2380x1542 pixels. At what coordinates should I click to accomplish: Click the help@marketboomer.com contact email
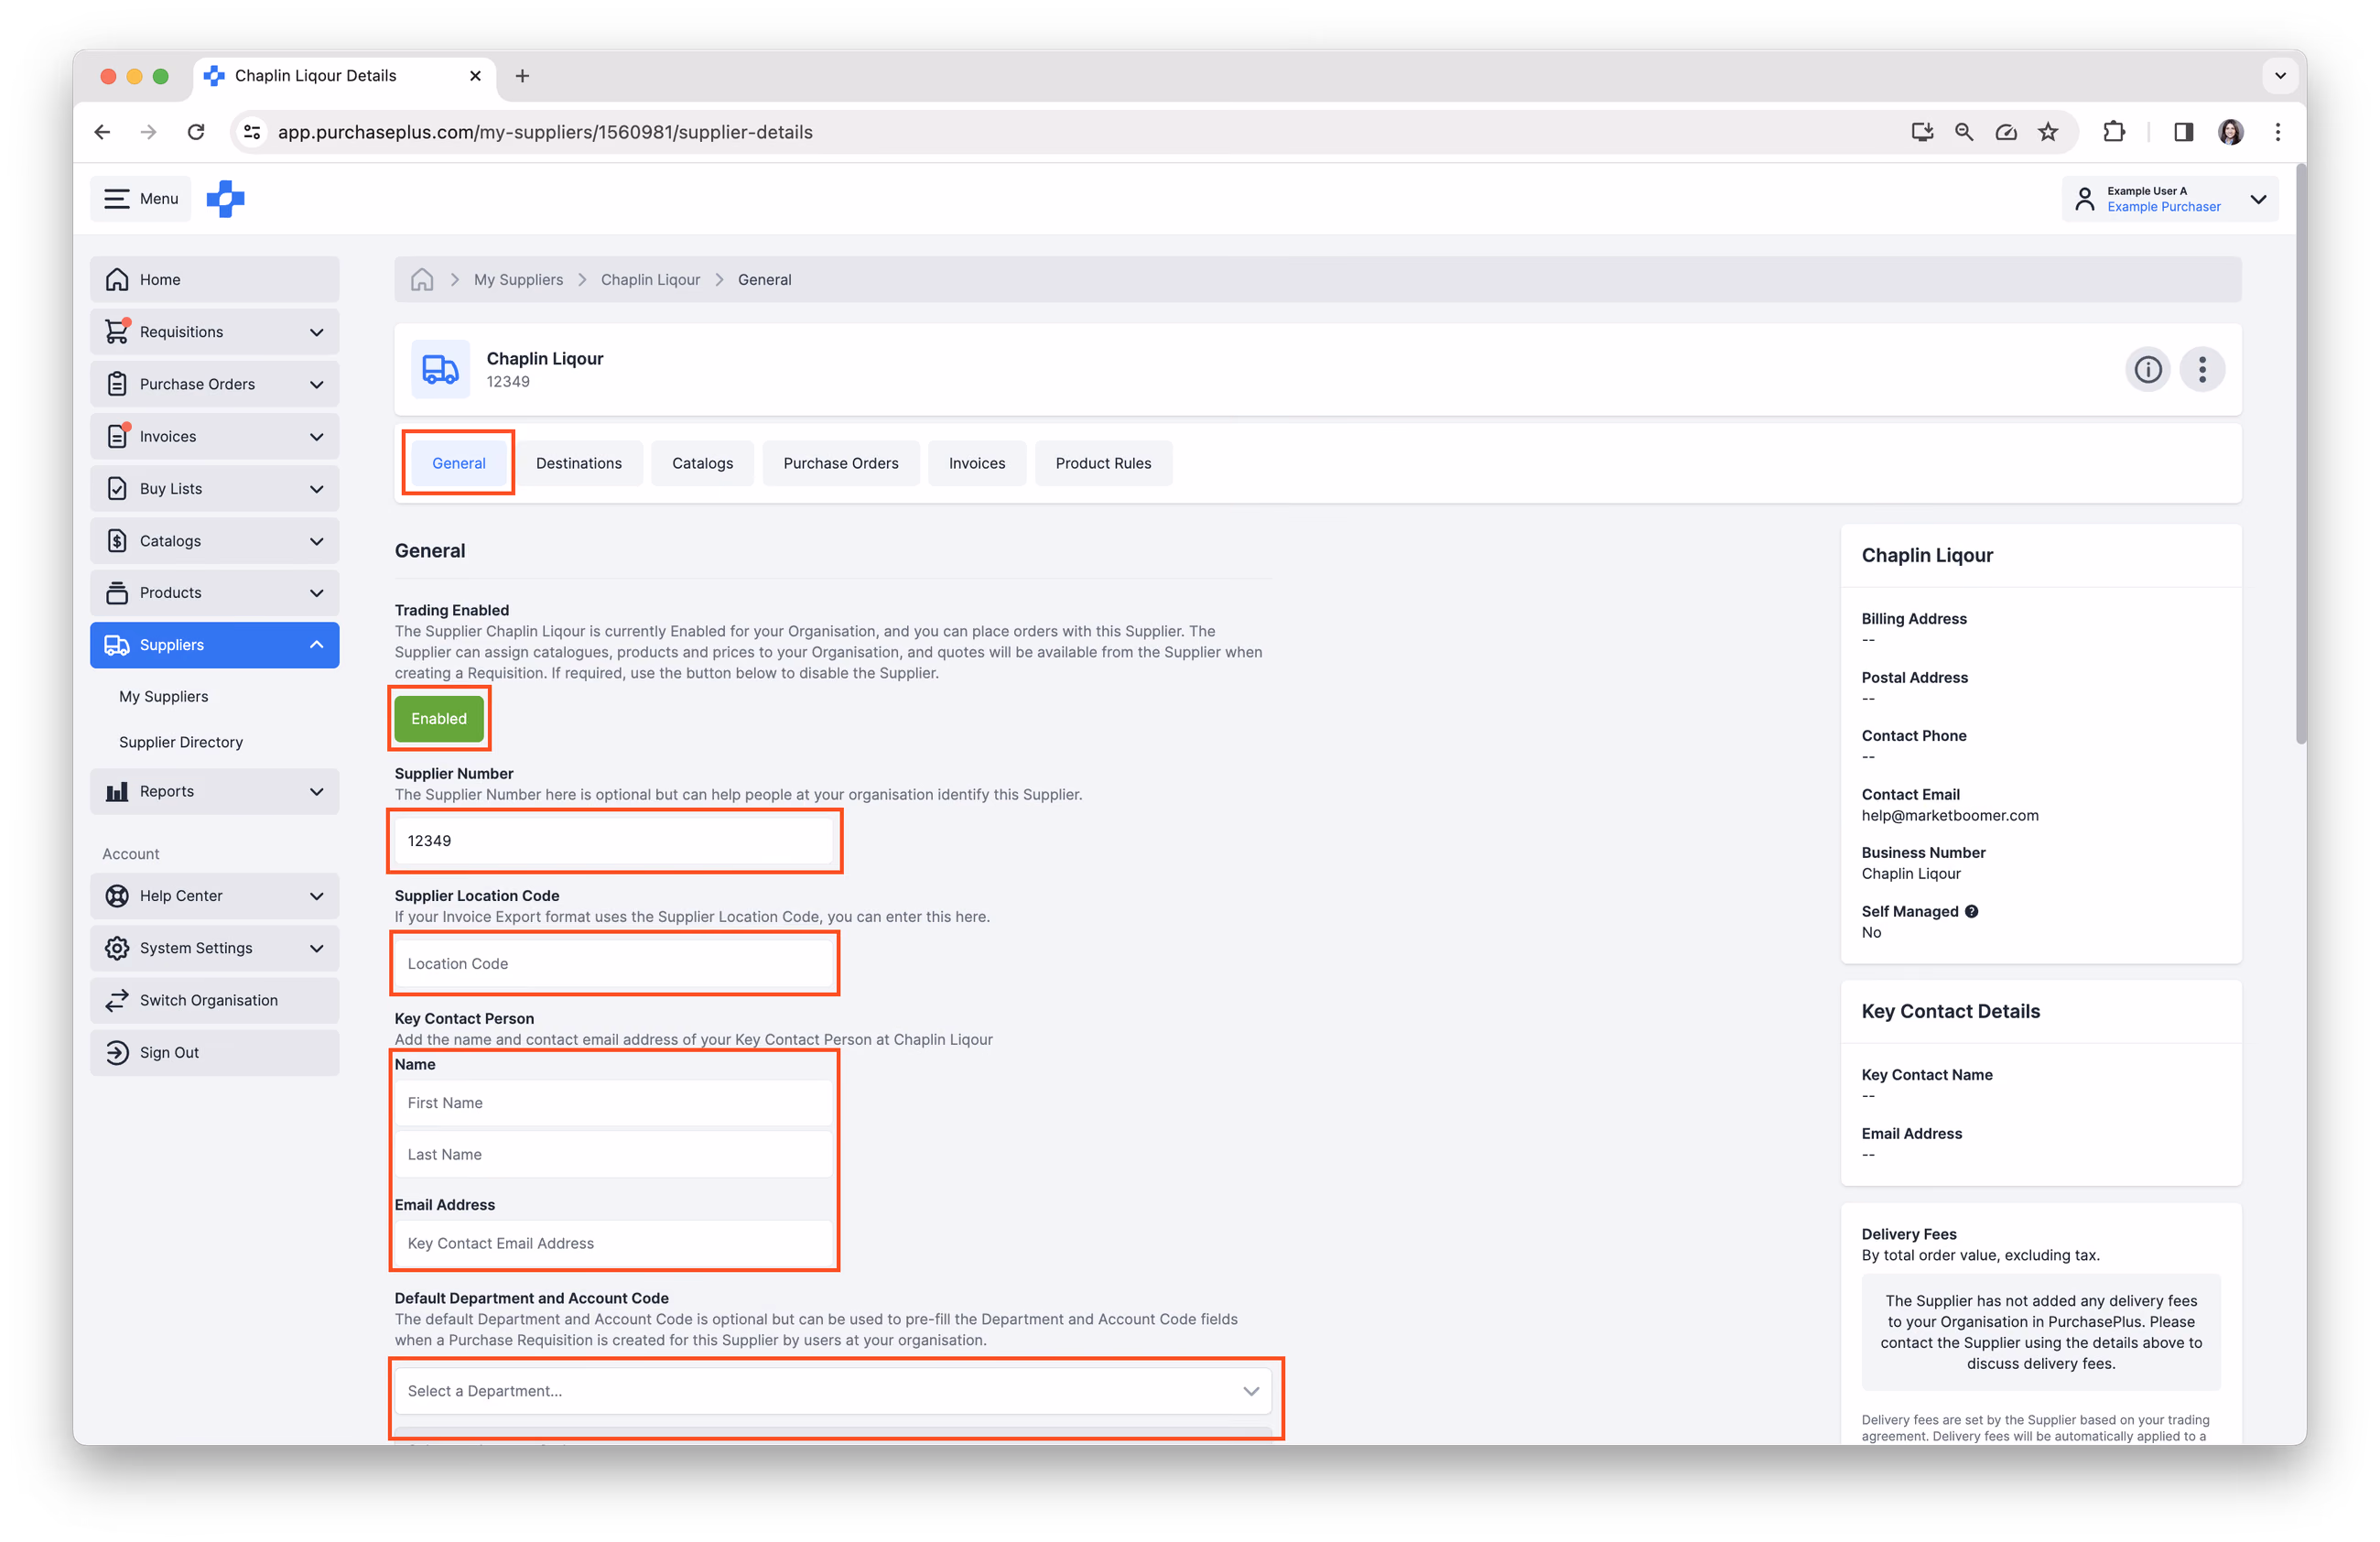click(1949, 815)
